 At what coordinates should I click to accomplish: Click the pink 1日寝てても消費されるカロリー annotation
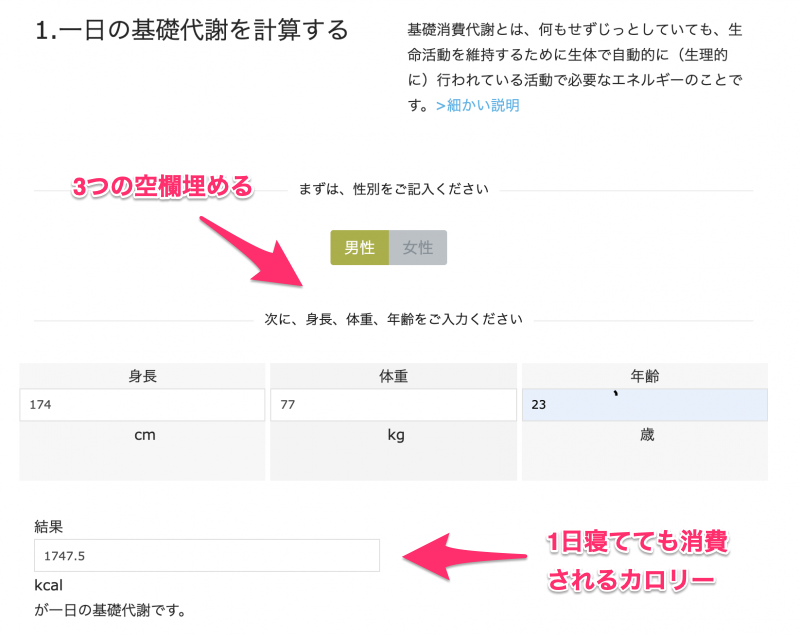point(638,560)
